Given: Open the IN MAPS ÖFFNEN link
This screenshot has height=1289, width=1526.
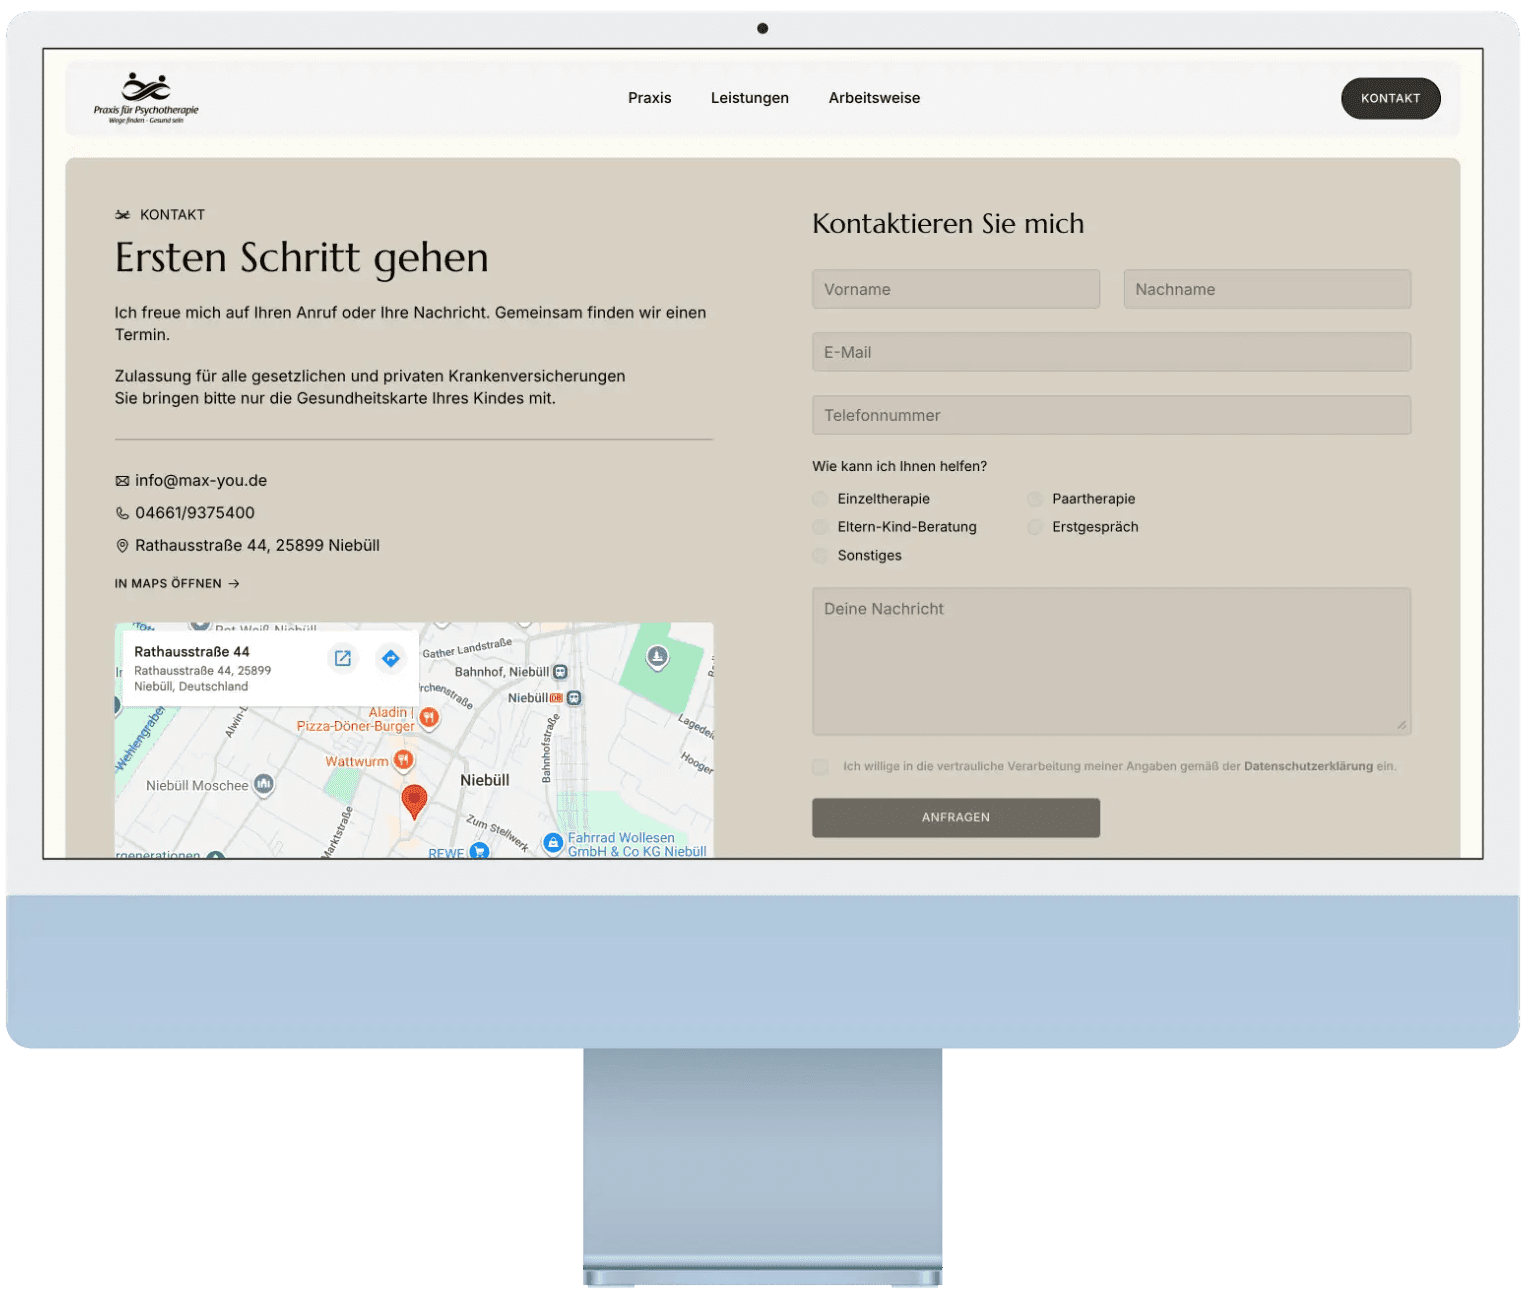Looking at the screenshot, I should pos(177,583).
